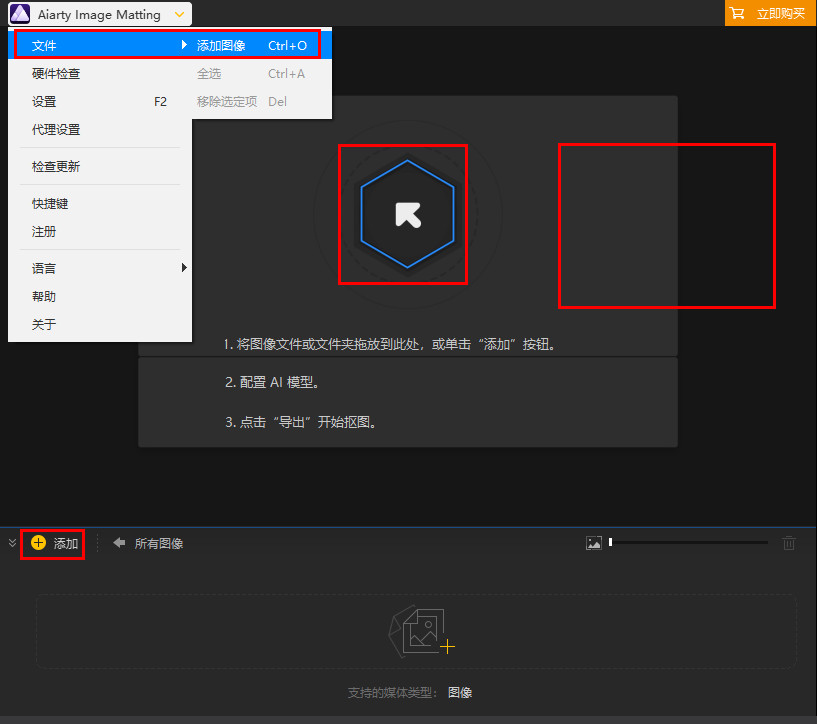Click 所有图像 label in toolbar
817x724 pixels.
pyautogui.click(x=160, y=543)
